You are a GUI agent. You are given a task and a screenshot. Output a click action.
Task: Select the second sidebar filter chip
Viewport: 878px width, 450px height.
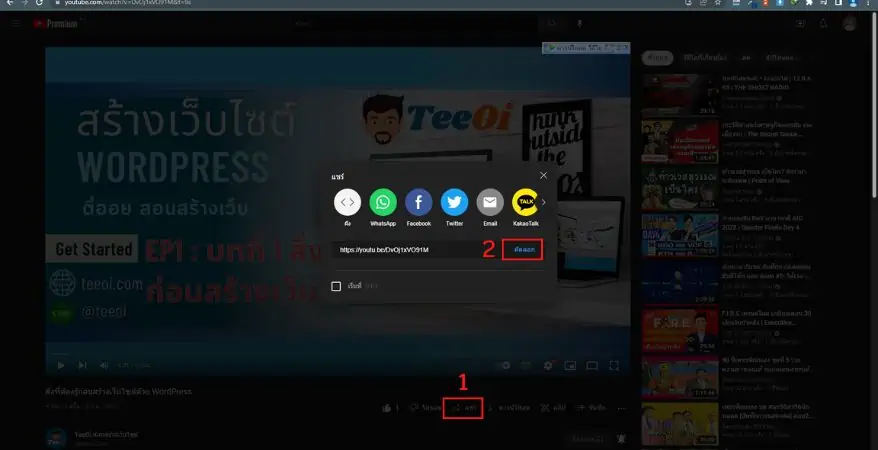(704, 58)
